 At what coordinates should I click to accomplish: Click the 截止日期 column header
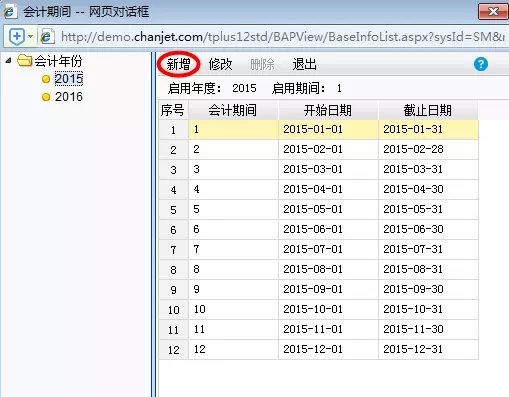pyautogui.click(x=428, y=110)
